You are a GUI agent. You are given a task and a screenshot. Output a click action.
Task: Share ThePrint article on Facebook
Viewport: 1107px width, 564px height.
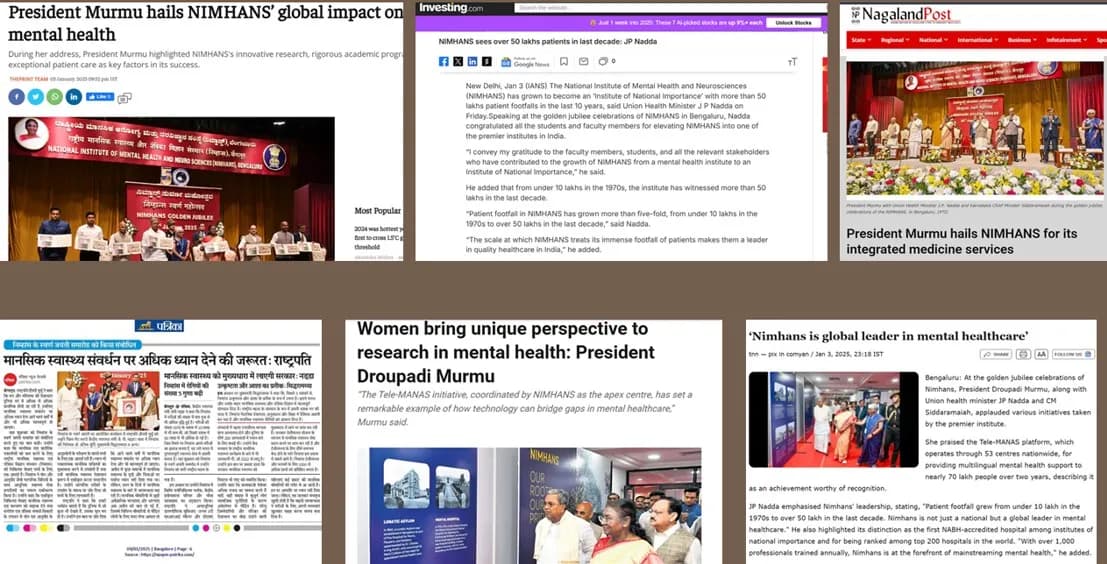(17, 97)
